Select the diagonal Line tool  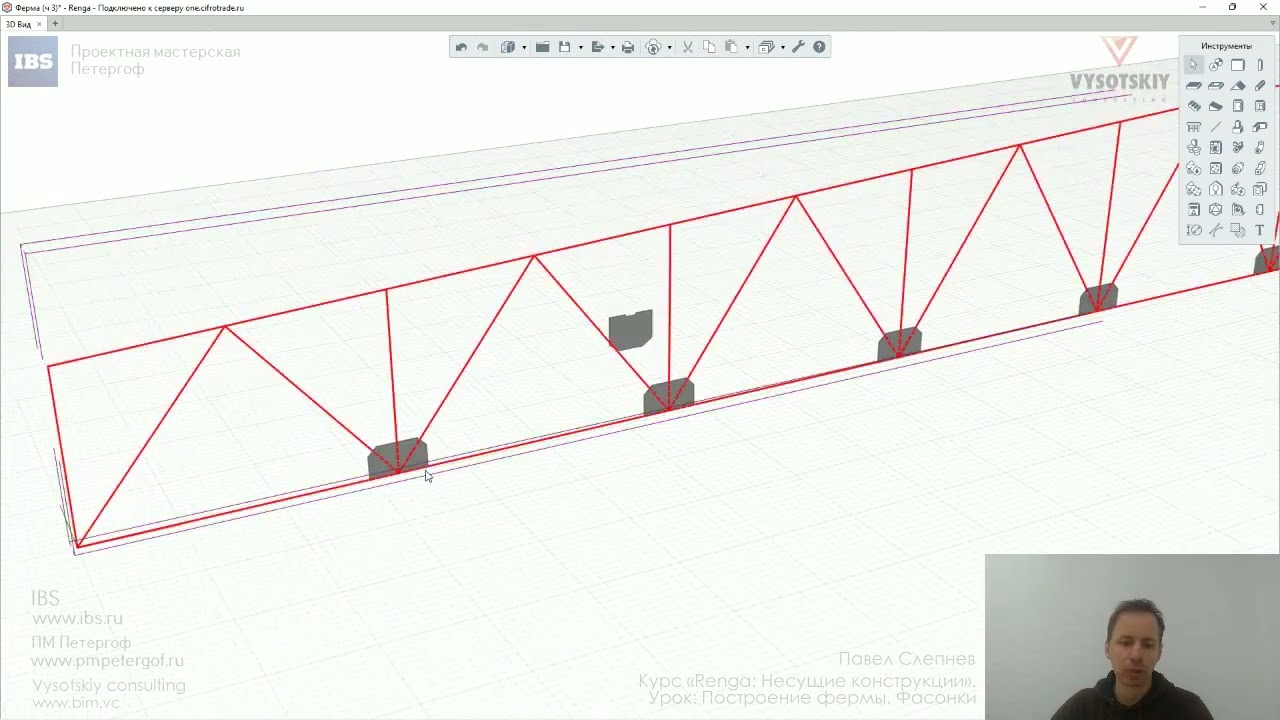click(x=1216, y=127)
